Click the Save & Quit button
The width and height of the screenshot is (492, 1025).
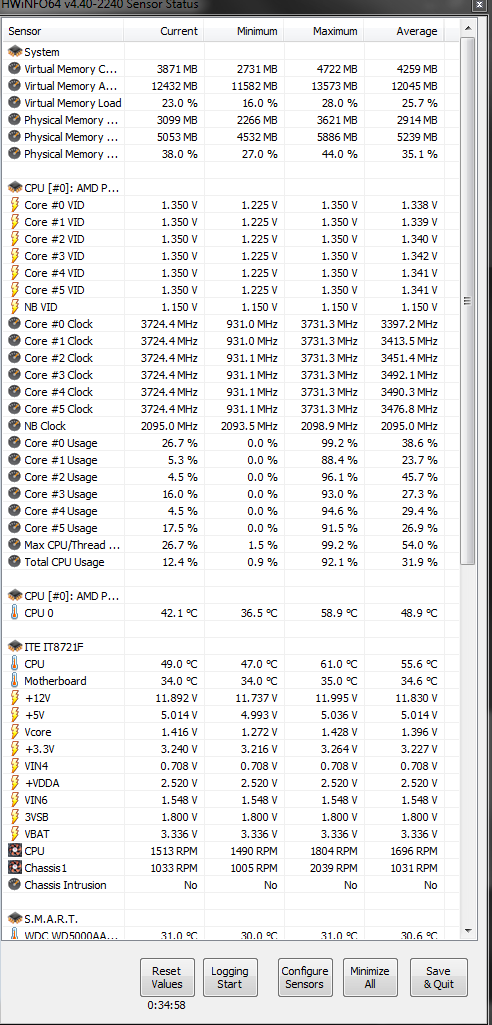click(x=438, y=977)
